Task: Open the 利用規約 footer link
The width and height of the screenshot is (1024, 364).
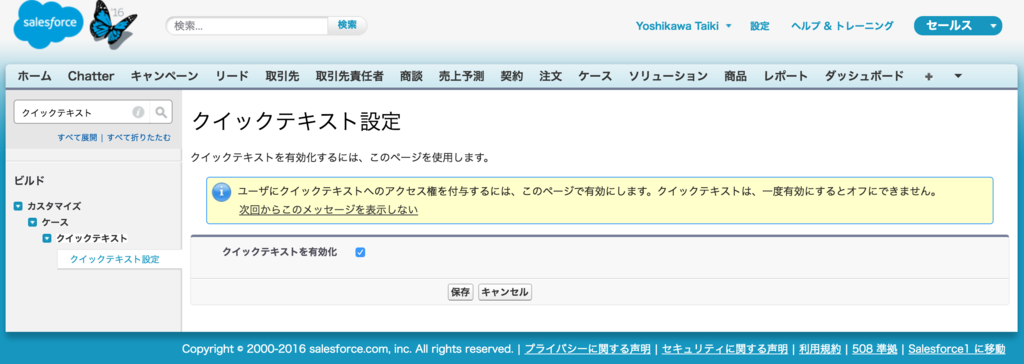Action: coord(819,348)
